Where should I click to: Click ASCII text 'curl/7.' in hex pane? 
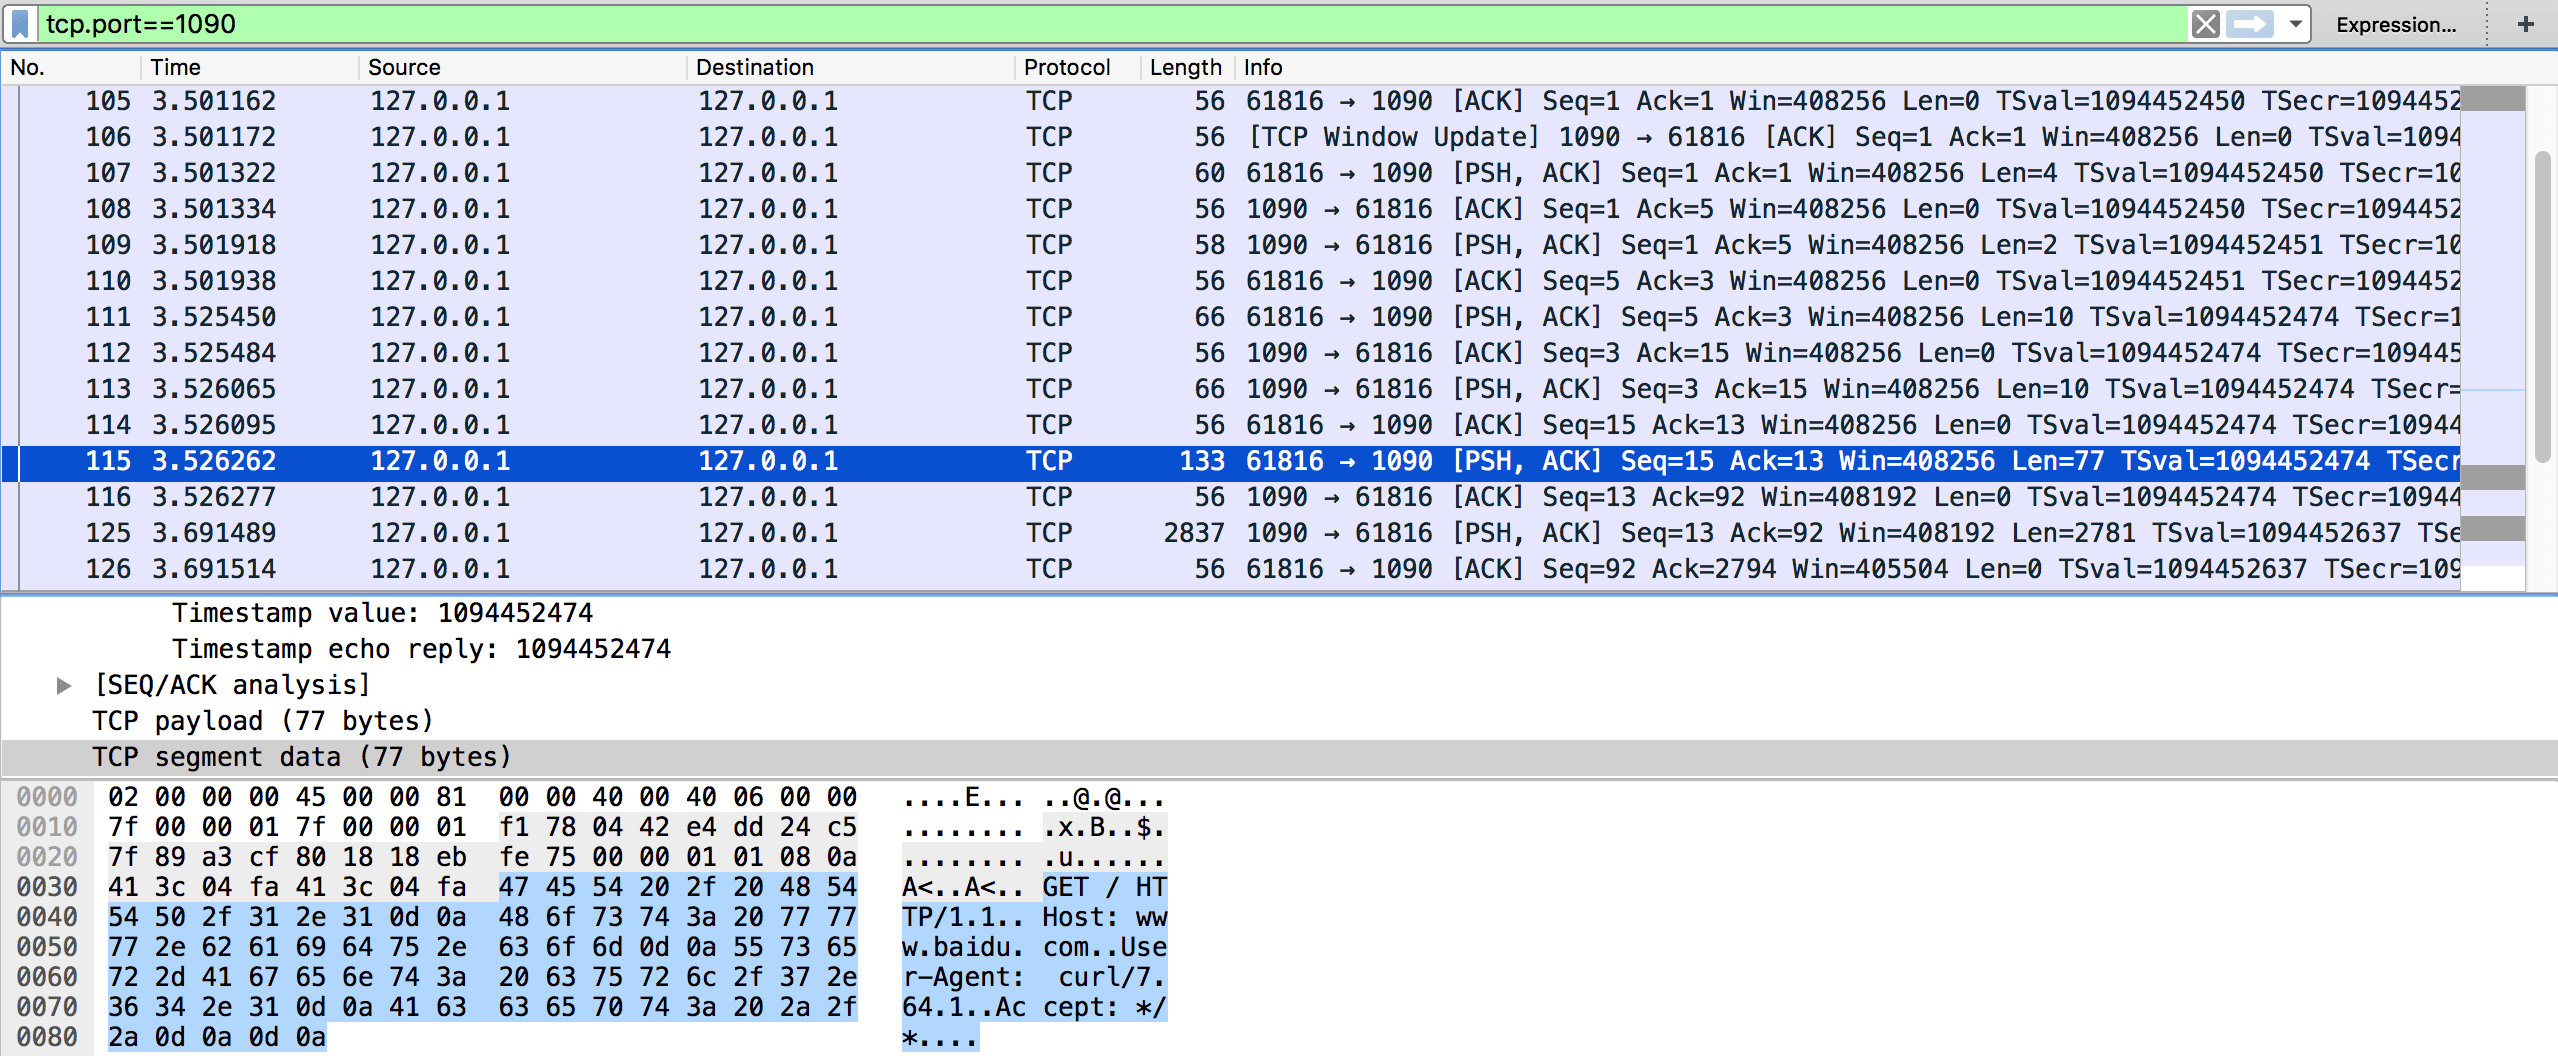coord(1112,977)
